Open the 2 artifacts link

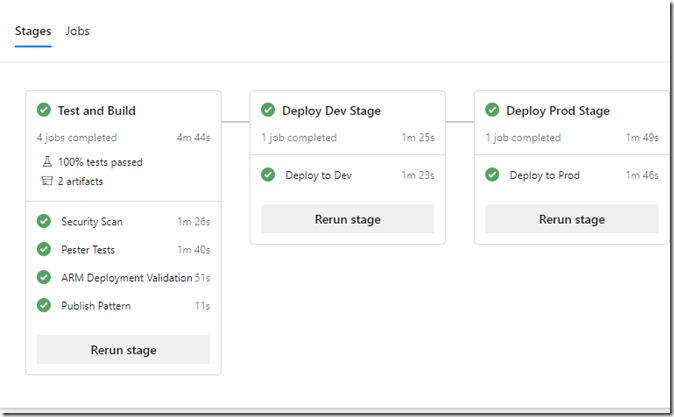coord(80,181)
